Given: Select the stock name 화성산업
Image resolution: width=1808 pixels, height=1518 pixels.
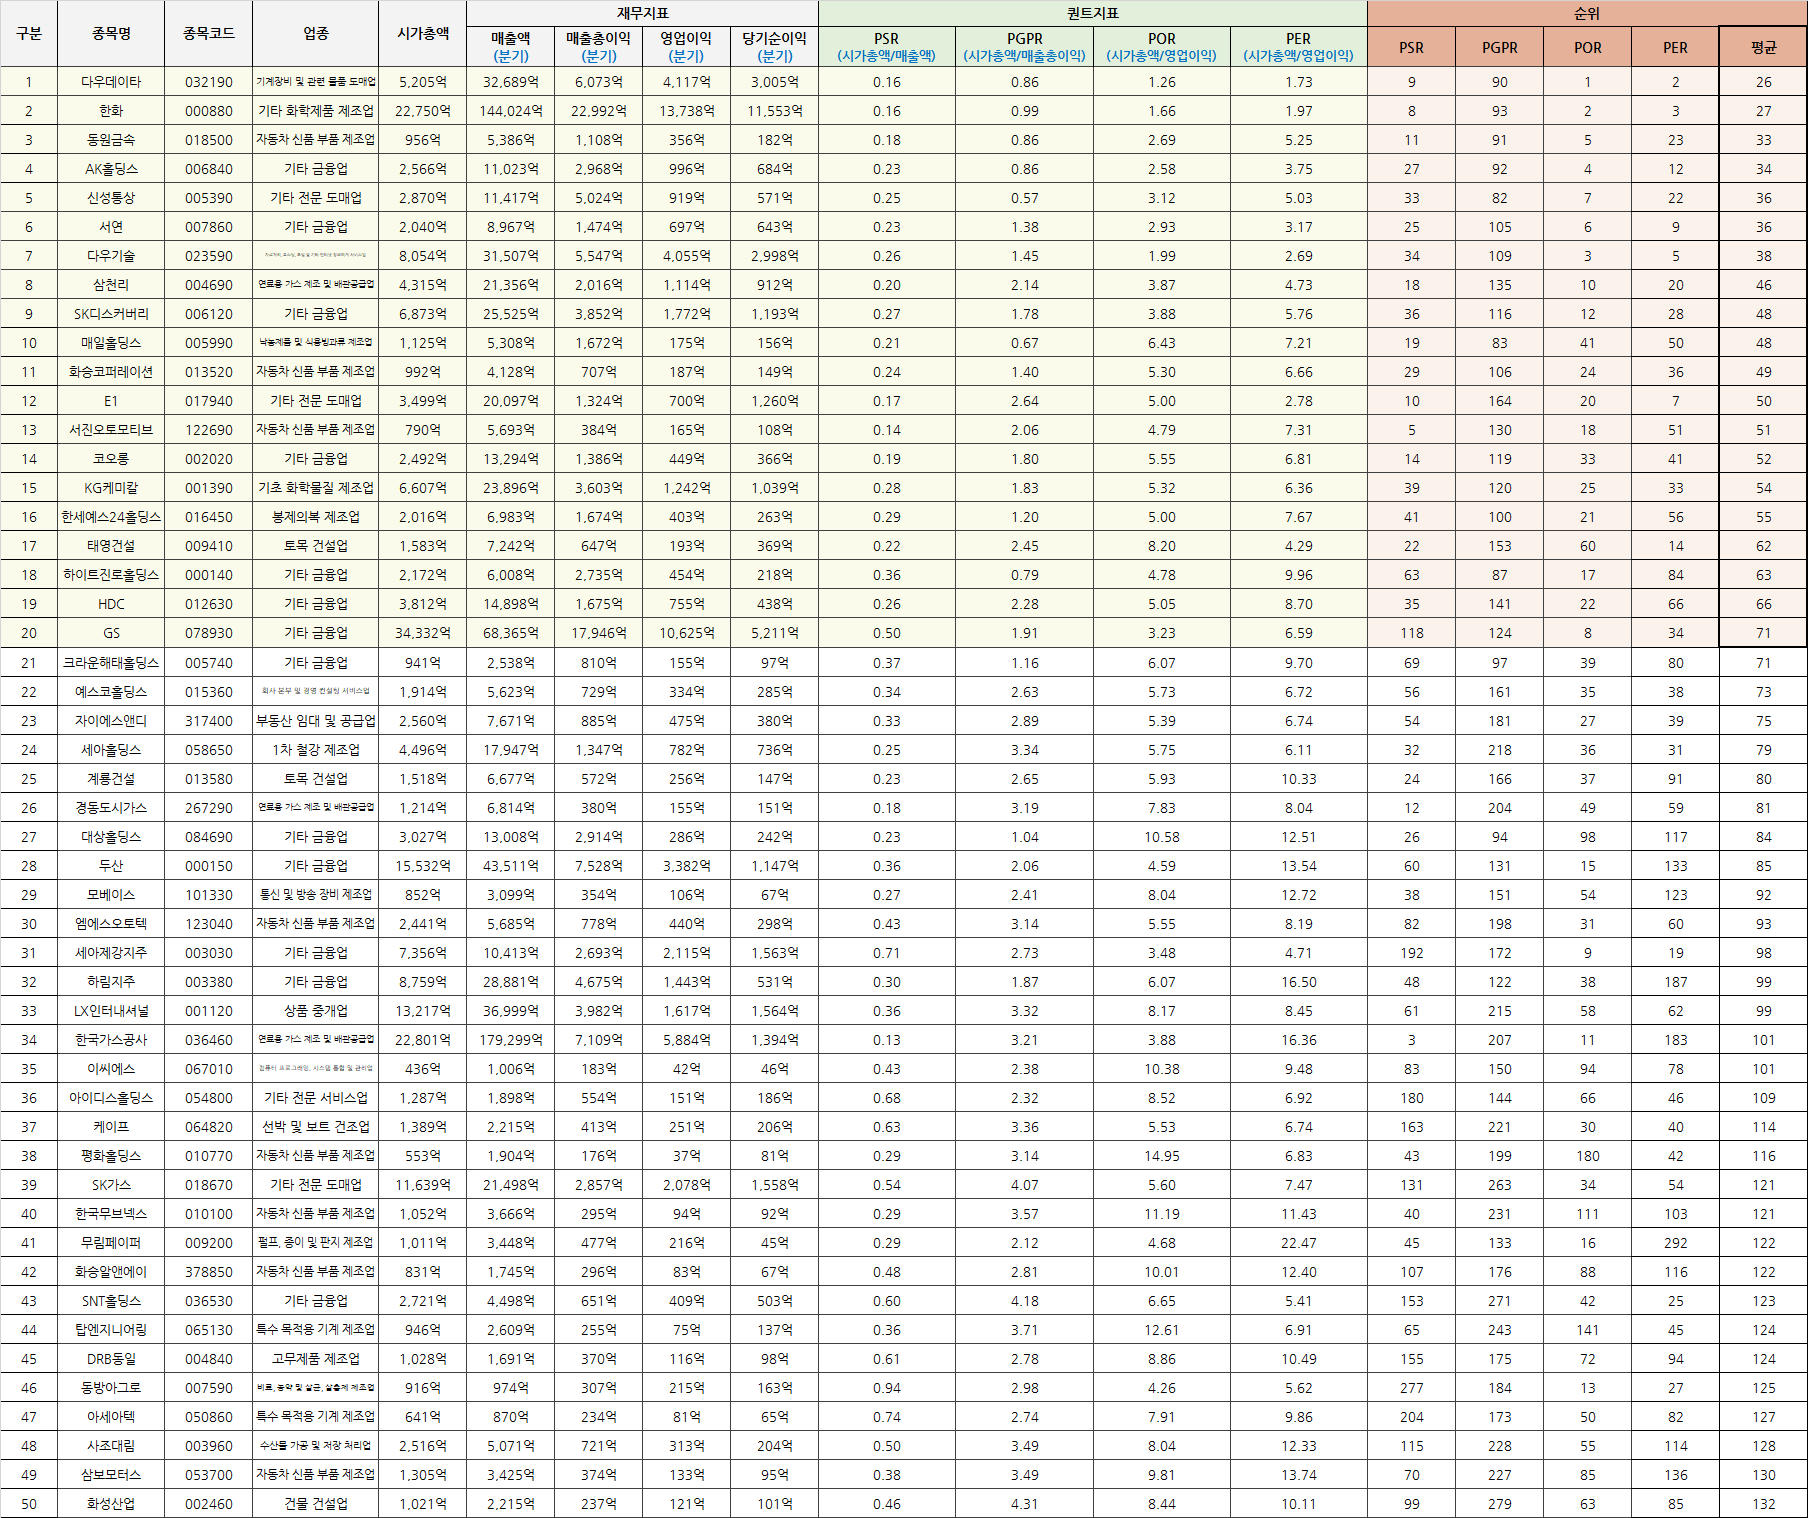Looking at the screenshot, I should [111, 1504].
